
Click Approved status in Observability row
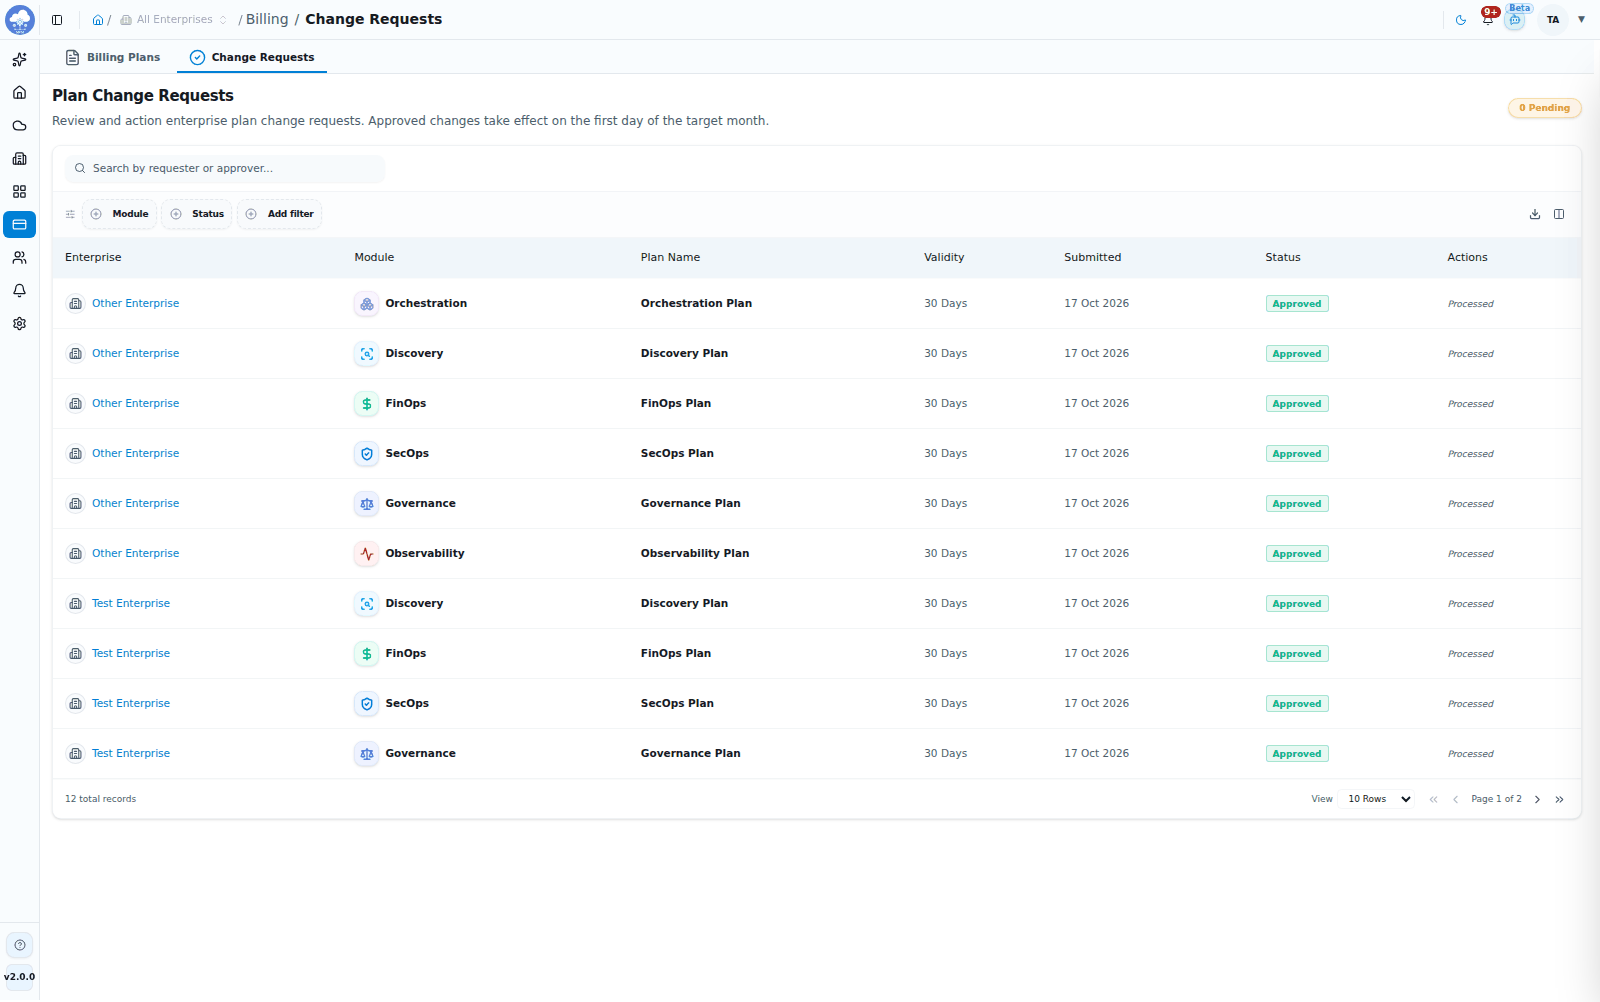click(1297, 554)
